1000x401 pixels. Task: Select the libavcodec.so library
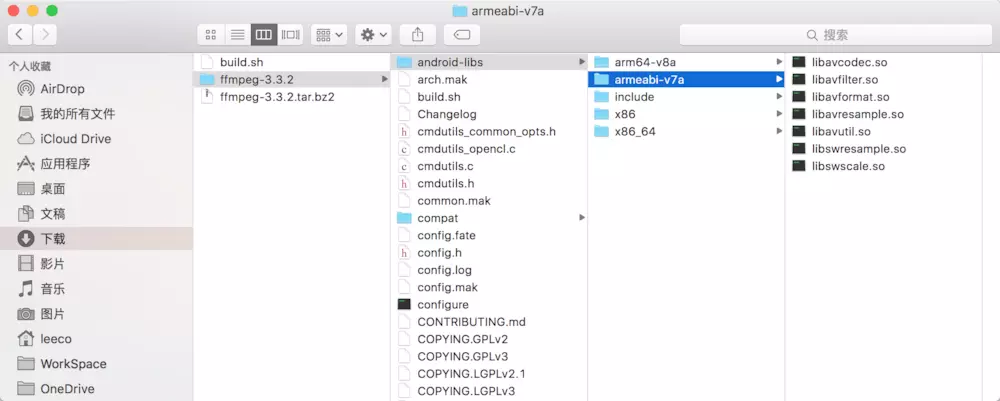[x=884, y=62]
